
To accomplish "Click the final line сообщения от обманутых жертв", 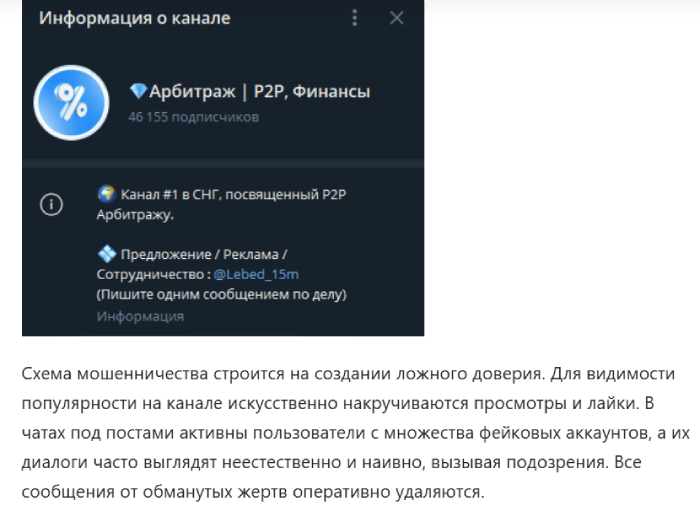I will coord(250,464).
